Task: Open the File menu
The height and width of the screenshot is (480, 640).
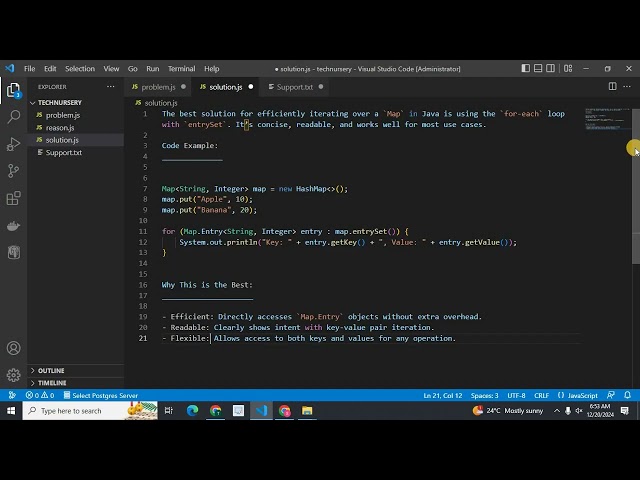Action: (x=29, y=69)
